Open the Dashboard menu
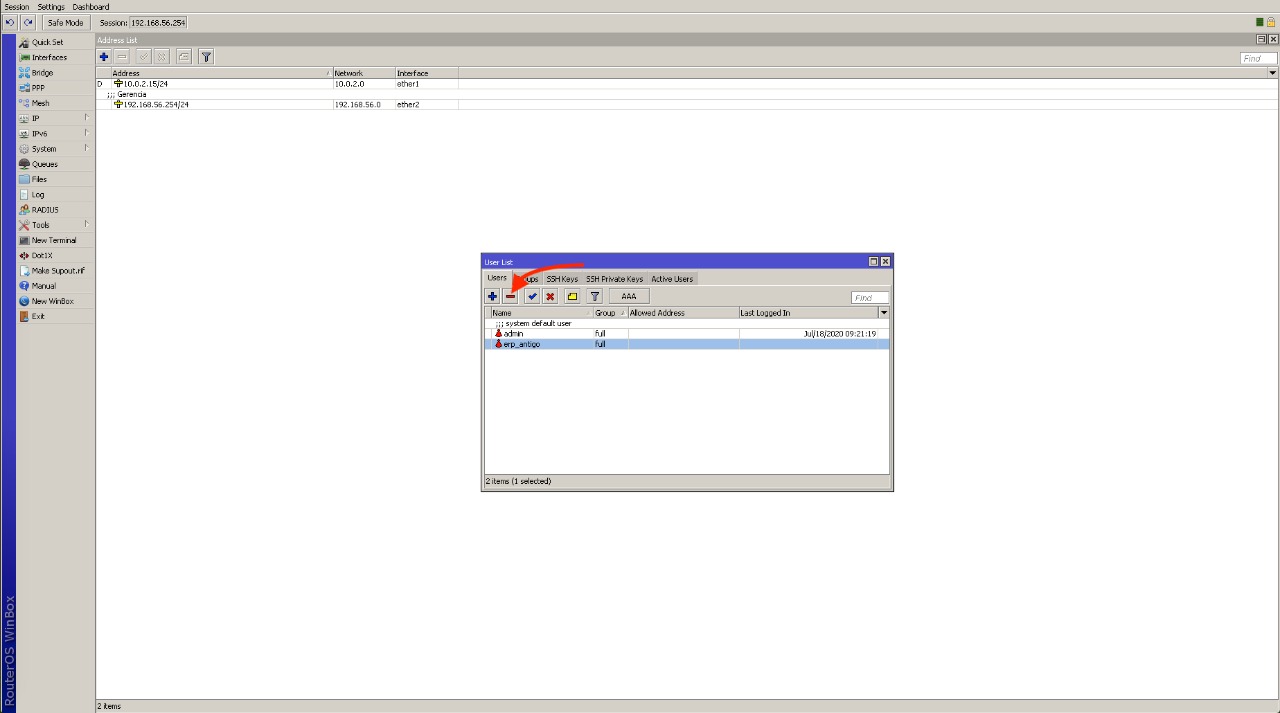The image size is (1280, 713). (91, 7)
